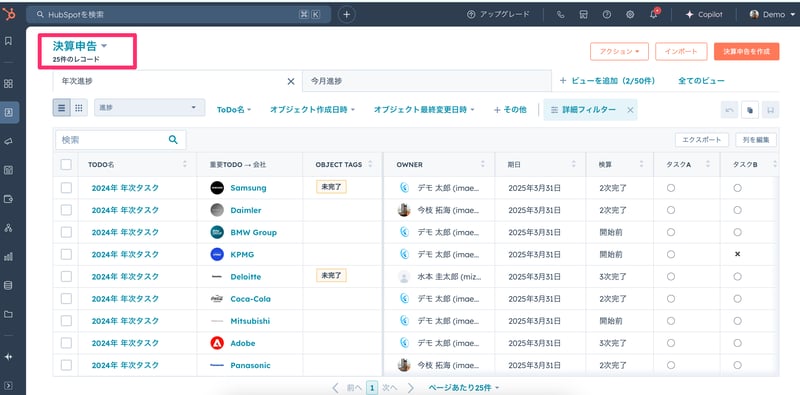
Task: Click the undo view changes icon
Action: (x=729, y=110)
